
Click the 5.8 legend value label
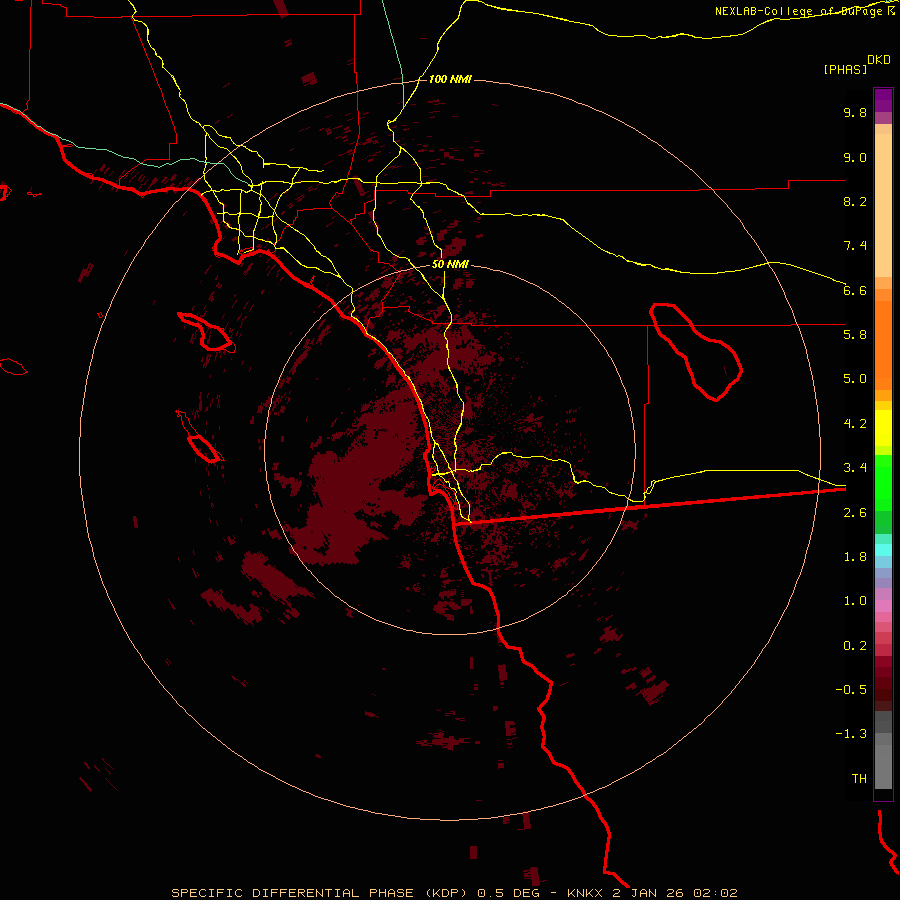pyautogui.click(x=855, y=335)
